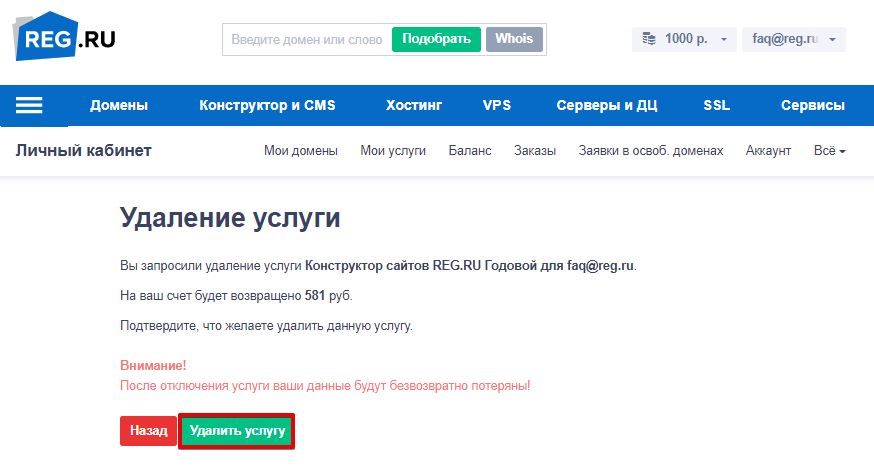This screenshot has width=874, height=475.
Task: Open the REG.RU logo homepage
Action: (x=64, y=37)
